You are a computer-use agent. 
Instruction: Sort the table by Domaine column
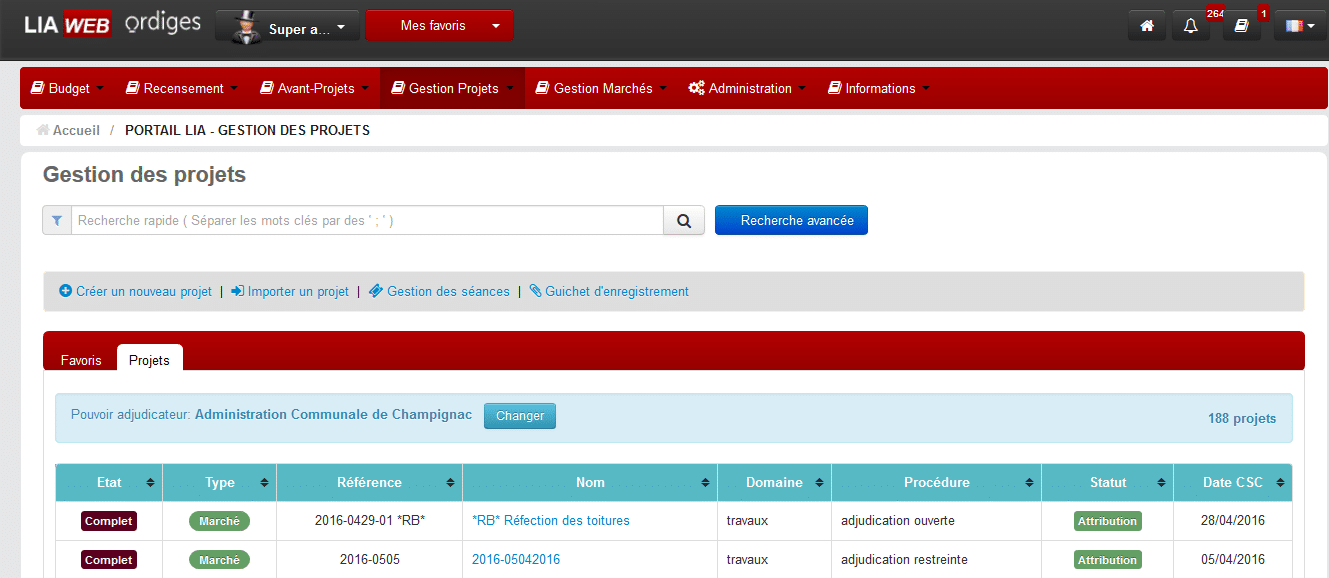click(x=774, y=482)
